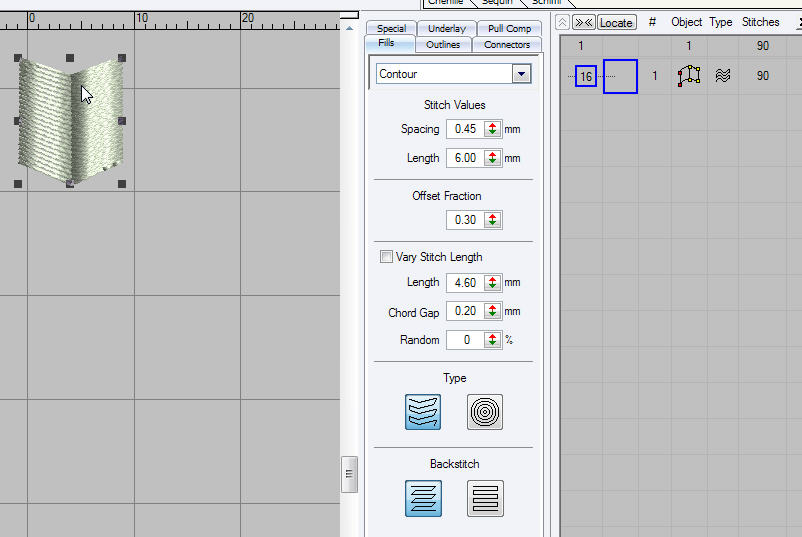The height and width of the screenshot is (537, 802).
Task: Adjust the Vary Stitch Length stepper for 4.60
Action: (493, 282)
